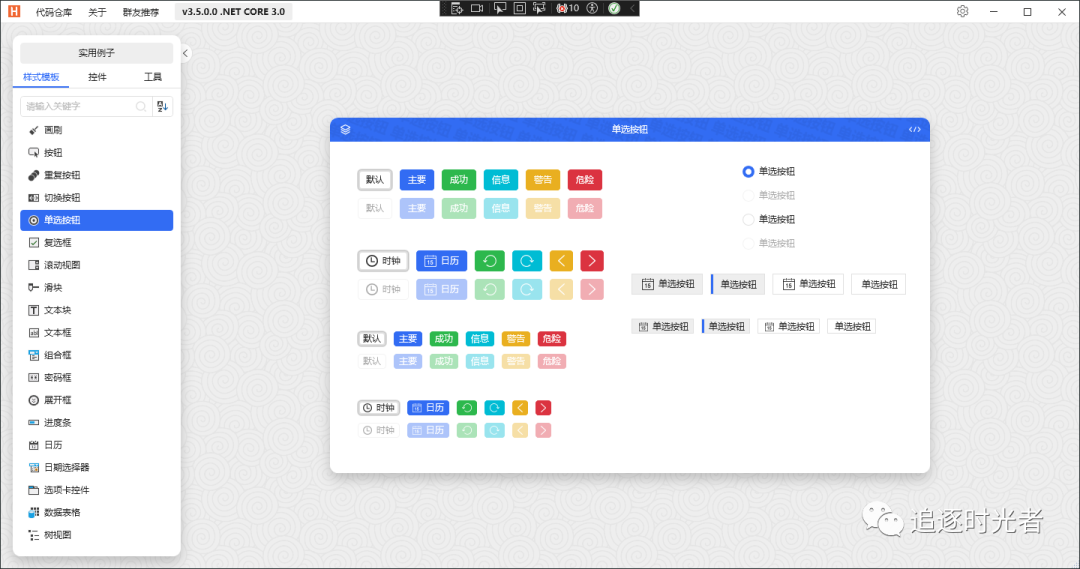Open the 组合框 combo box sample
1080x569 pixels.
coord(96,355)
